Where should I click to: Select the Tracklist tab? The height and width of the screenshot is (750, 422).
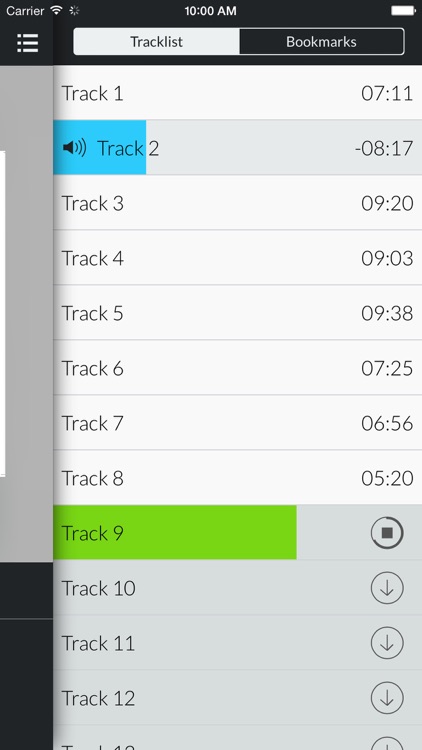[156, 42]
